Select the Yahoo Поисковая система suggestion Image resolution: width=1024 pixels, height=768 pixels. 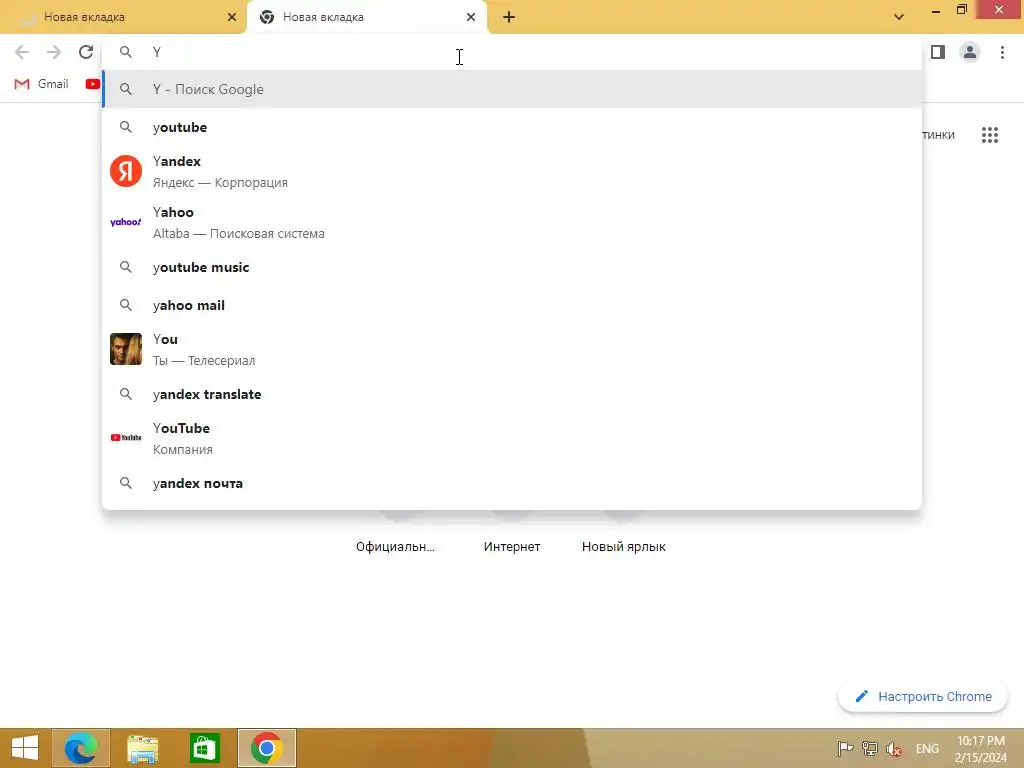[x=513, y=222]
